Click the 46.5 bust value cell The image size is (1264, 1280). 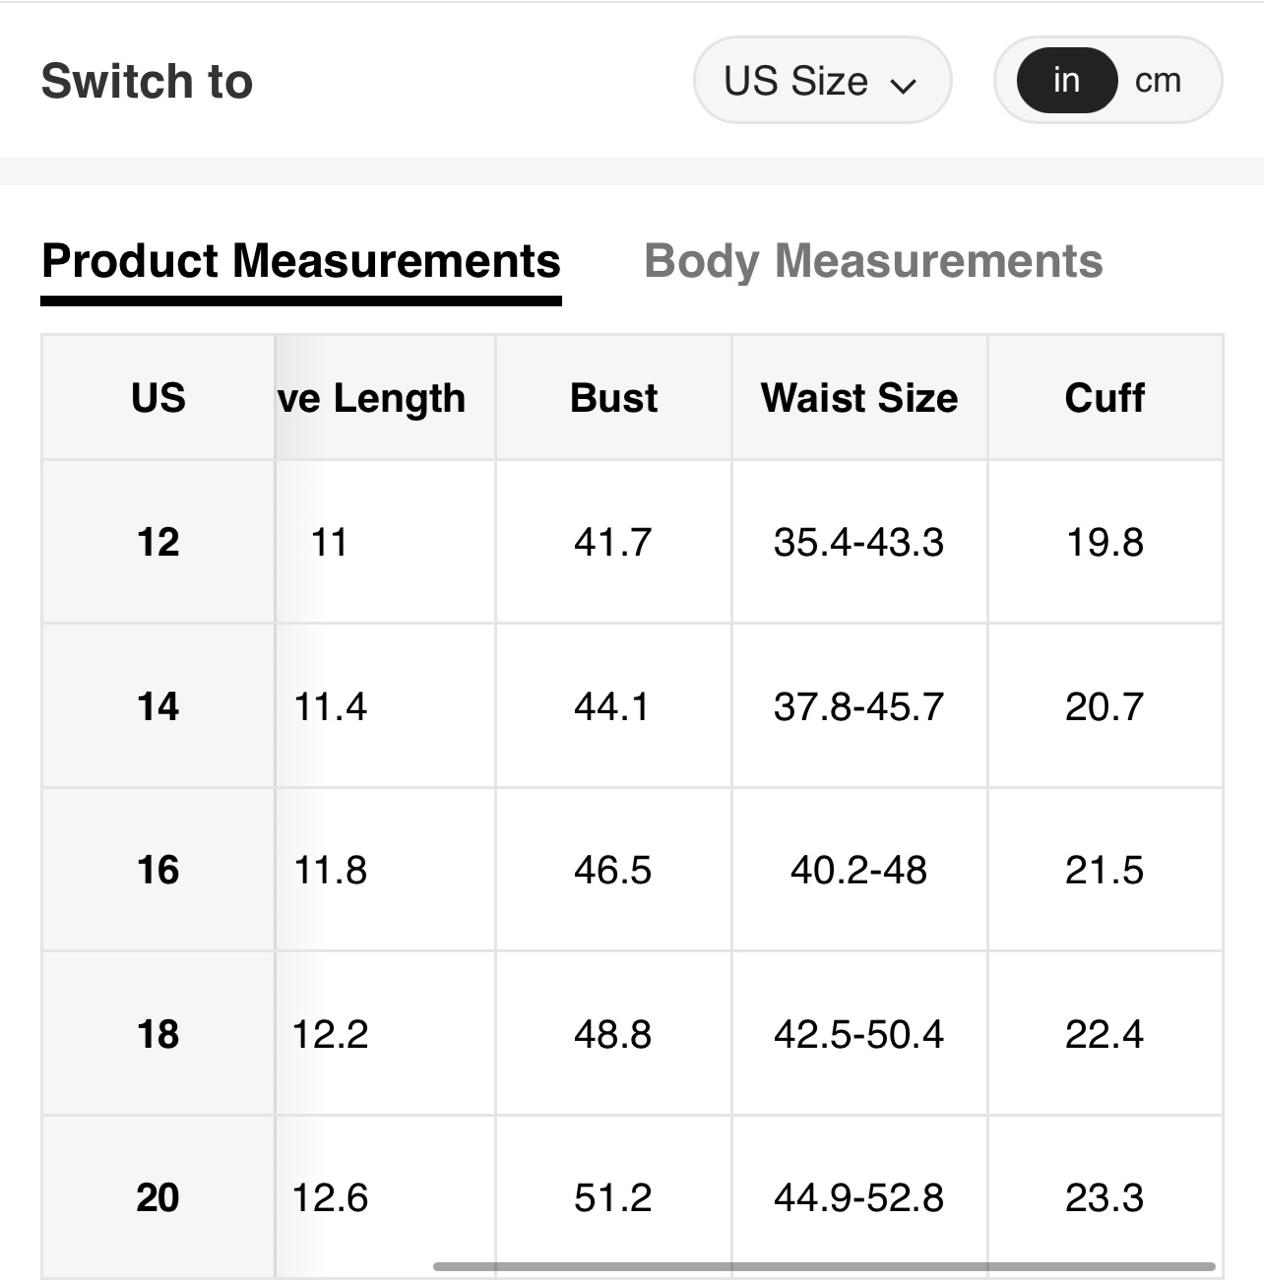[613, 870]
